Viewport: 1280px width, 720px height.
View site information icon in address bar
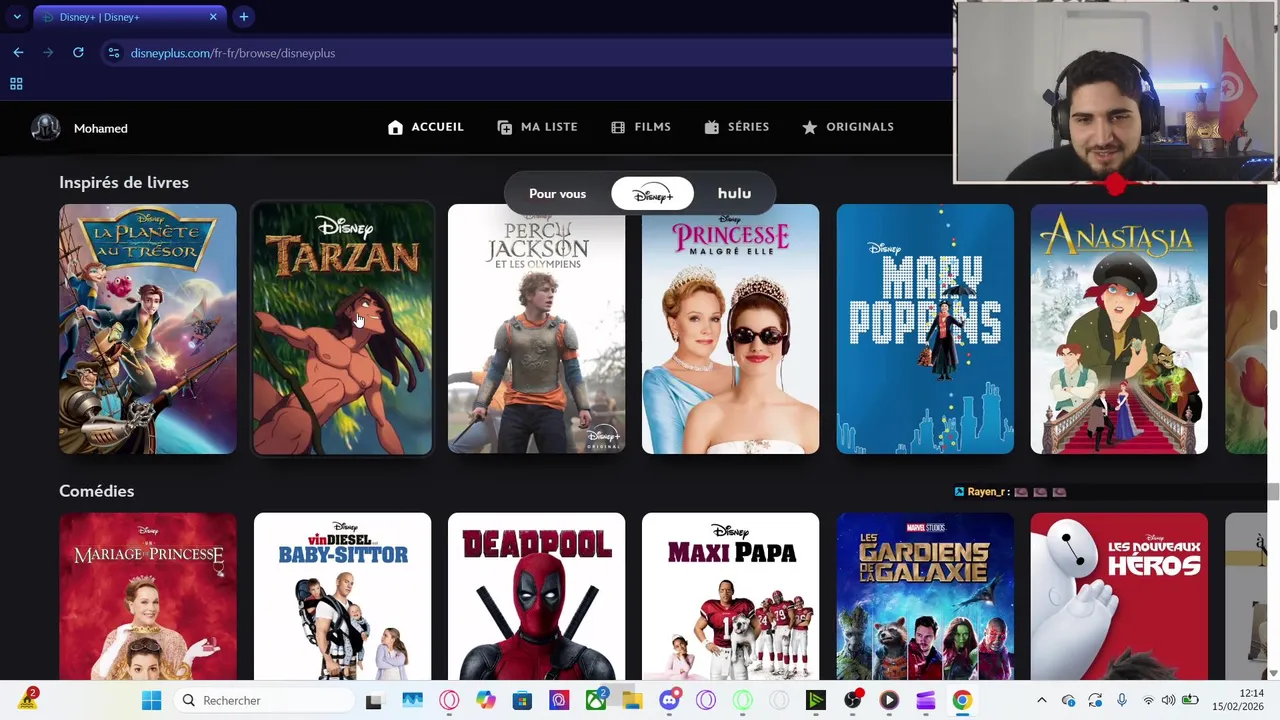tap(114, 53)
